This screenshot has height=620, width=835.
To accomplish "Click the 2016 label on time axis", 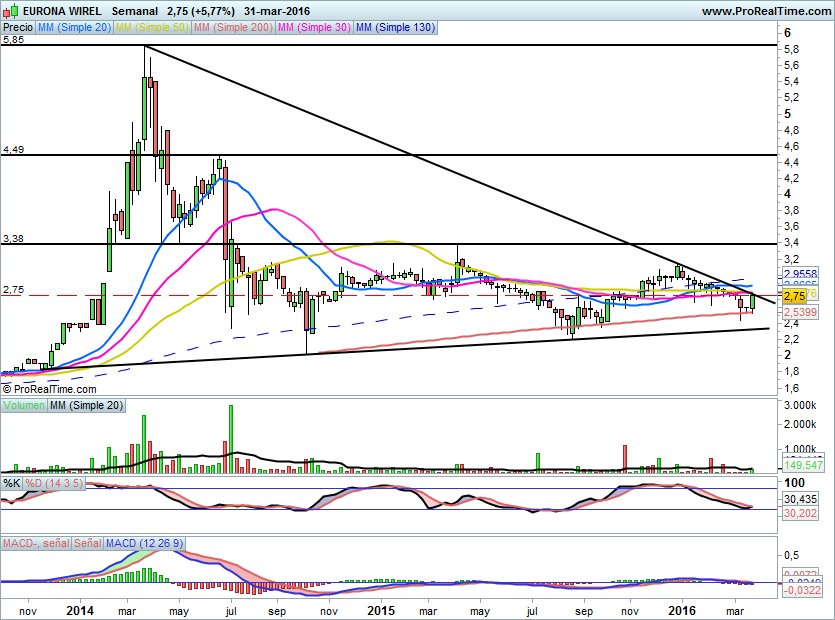I will (682, 610).
